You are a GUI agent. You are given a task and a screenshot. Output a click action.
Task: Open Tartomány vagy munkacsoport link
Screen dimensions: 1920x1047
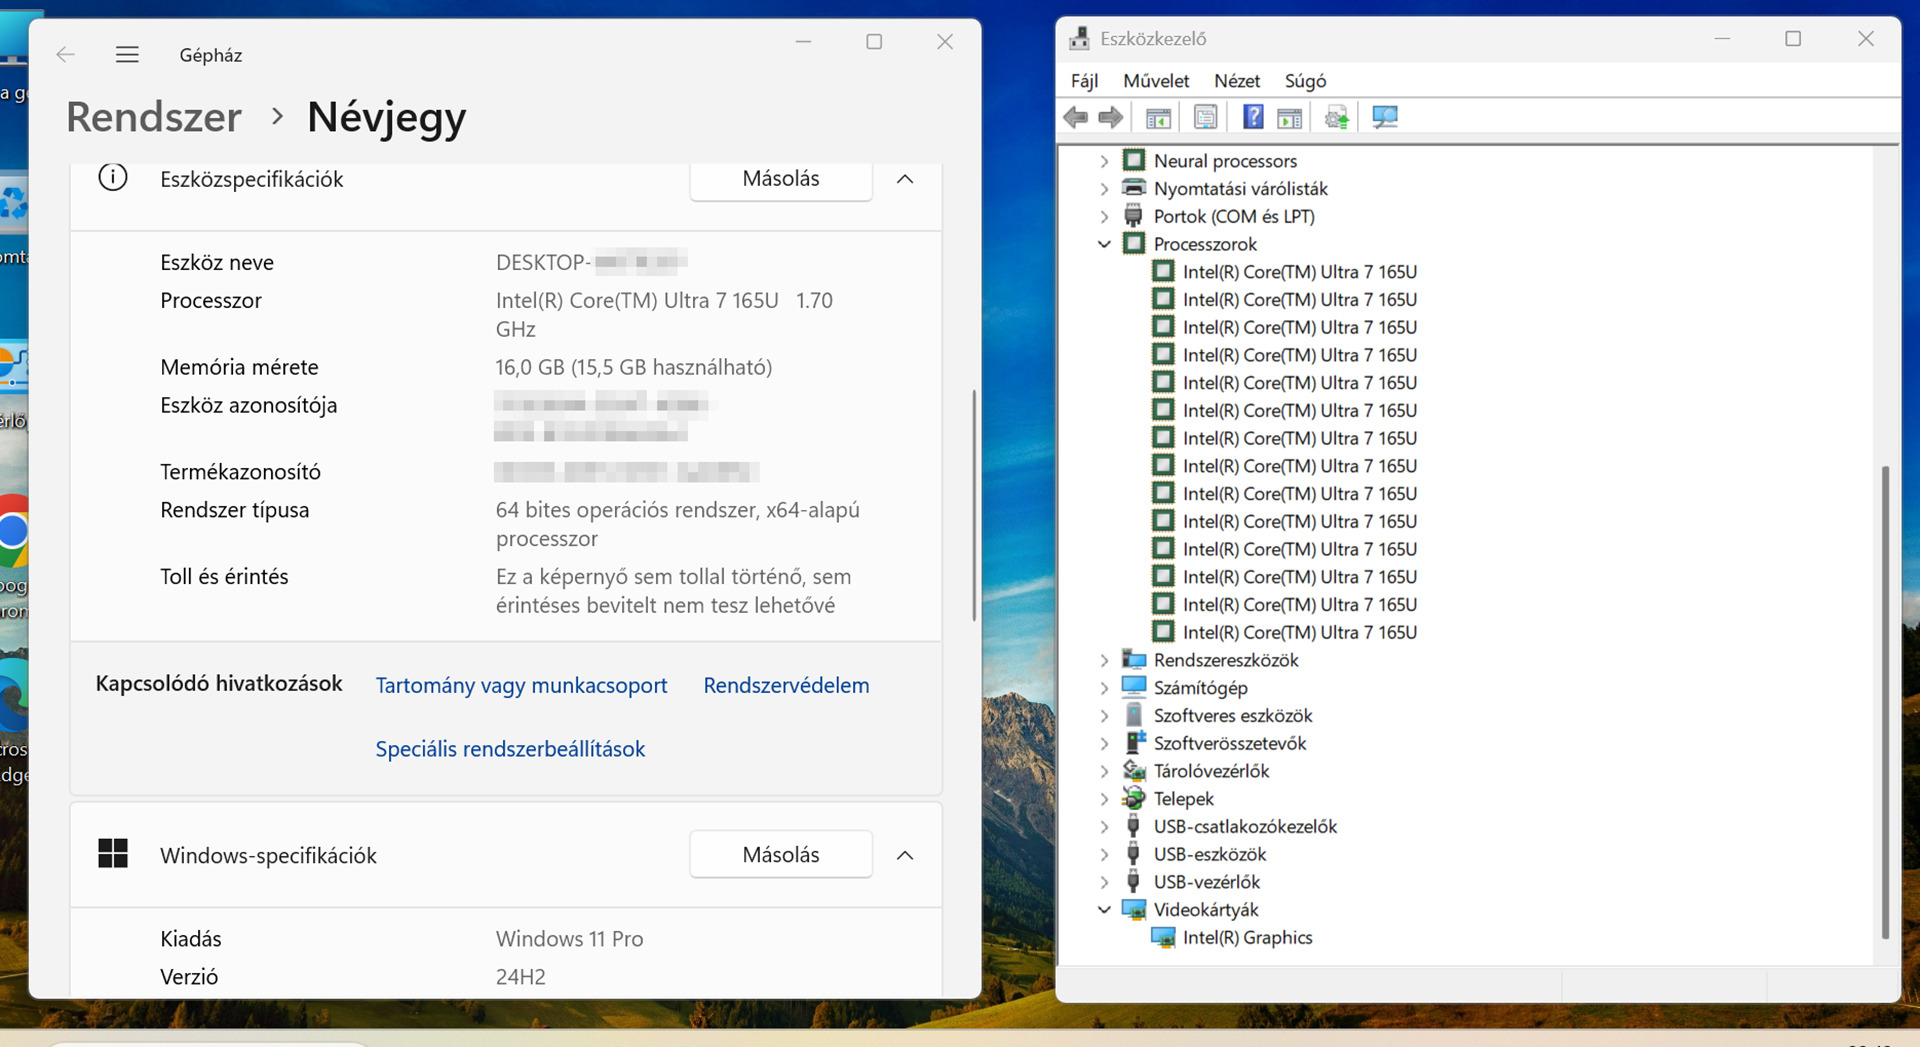pos(521,685)
